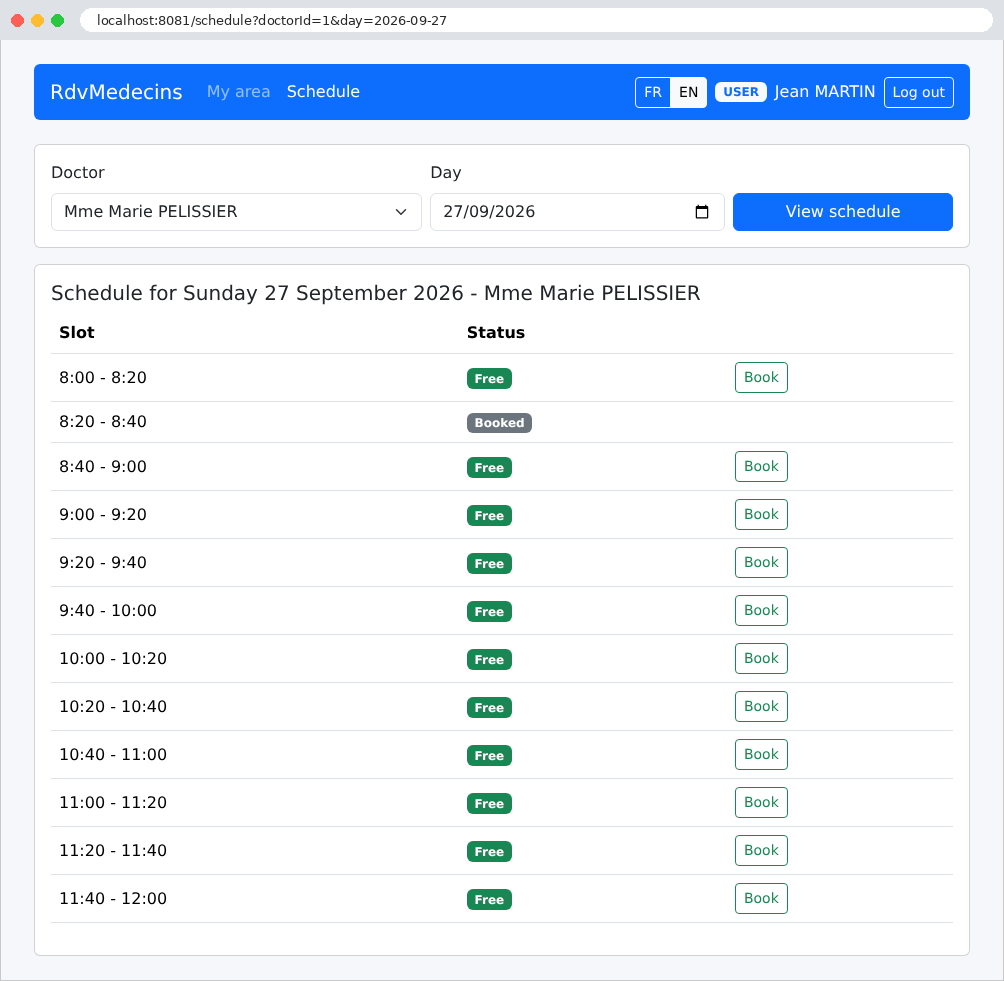
Task: Book the 10:20 - 10:40 slot
Action: (x=761, y=707)
